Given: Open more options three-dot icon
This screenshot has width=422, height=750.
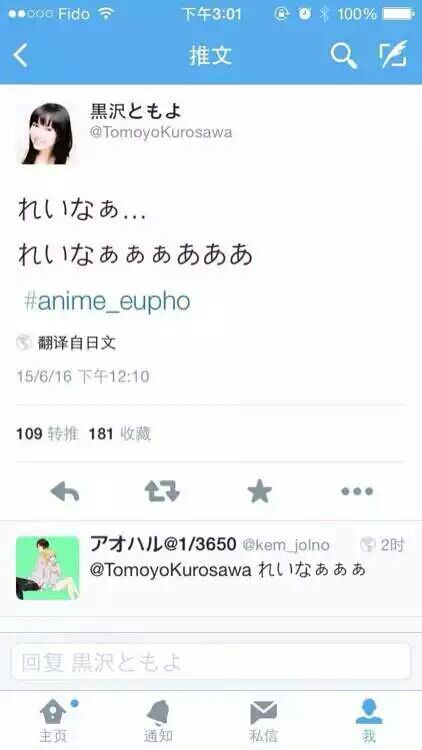Looking at the screenshot, I should coord(357,491).
